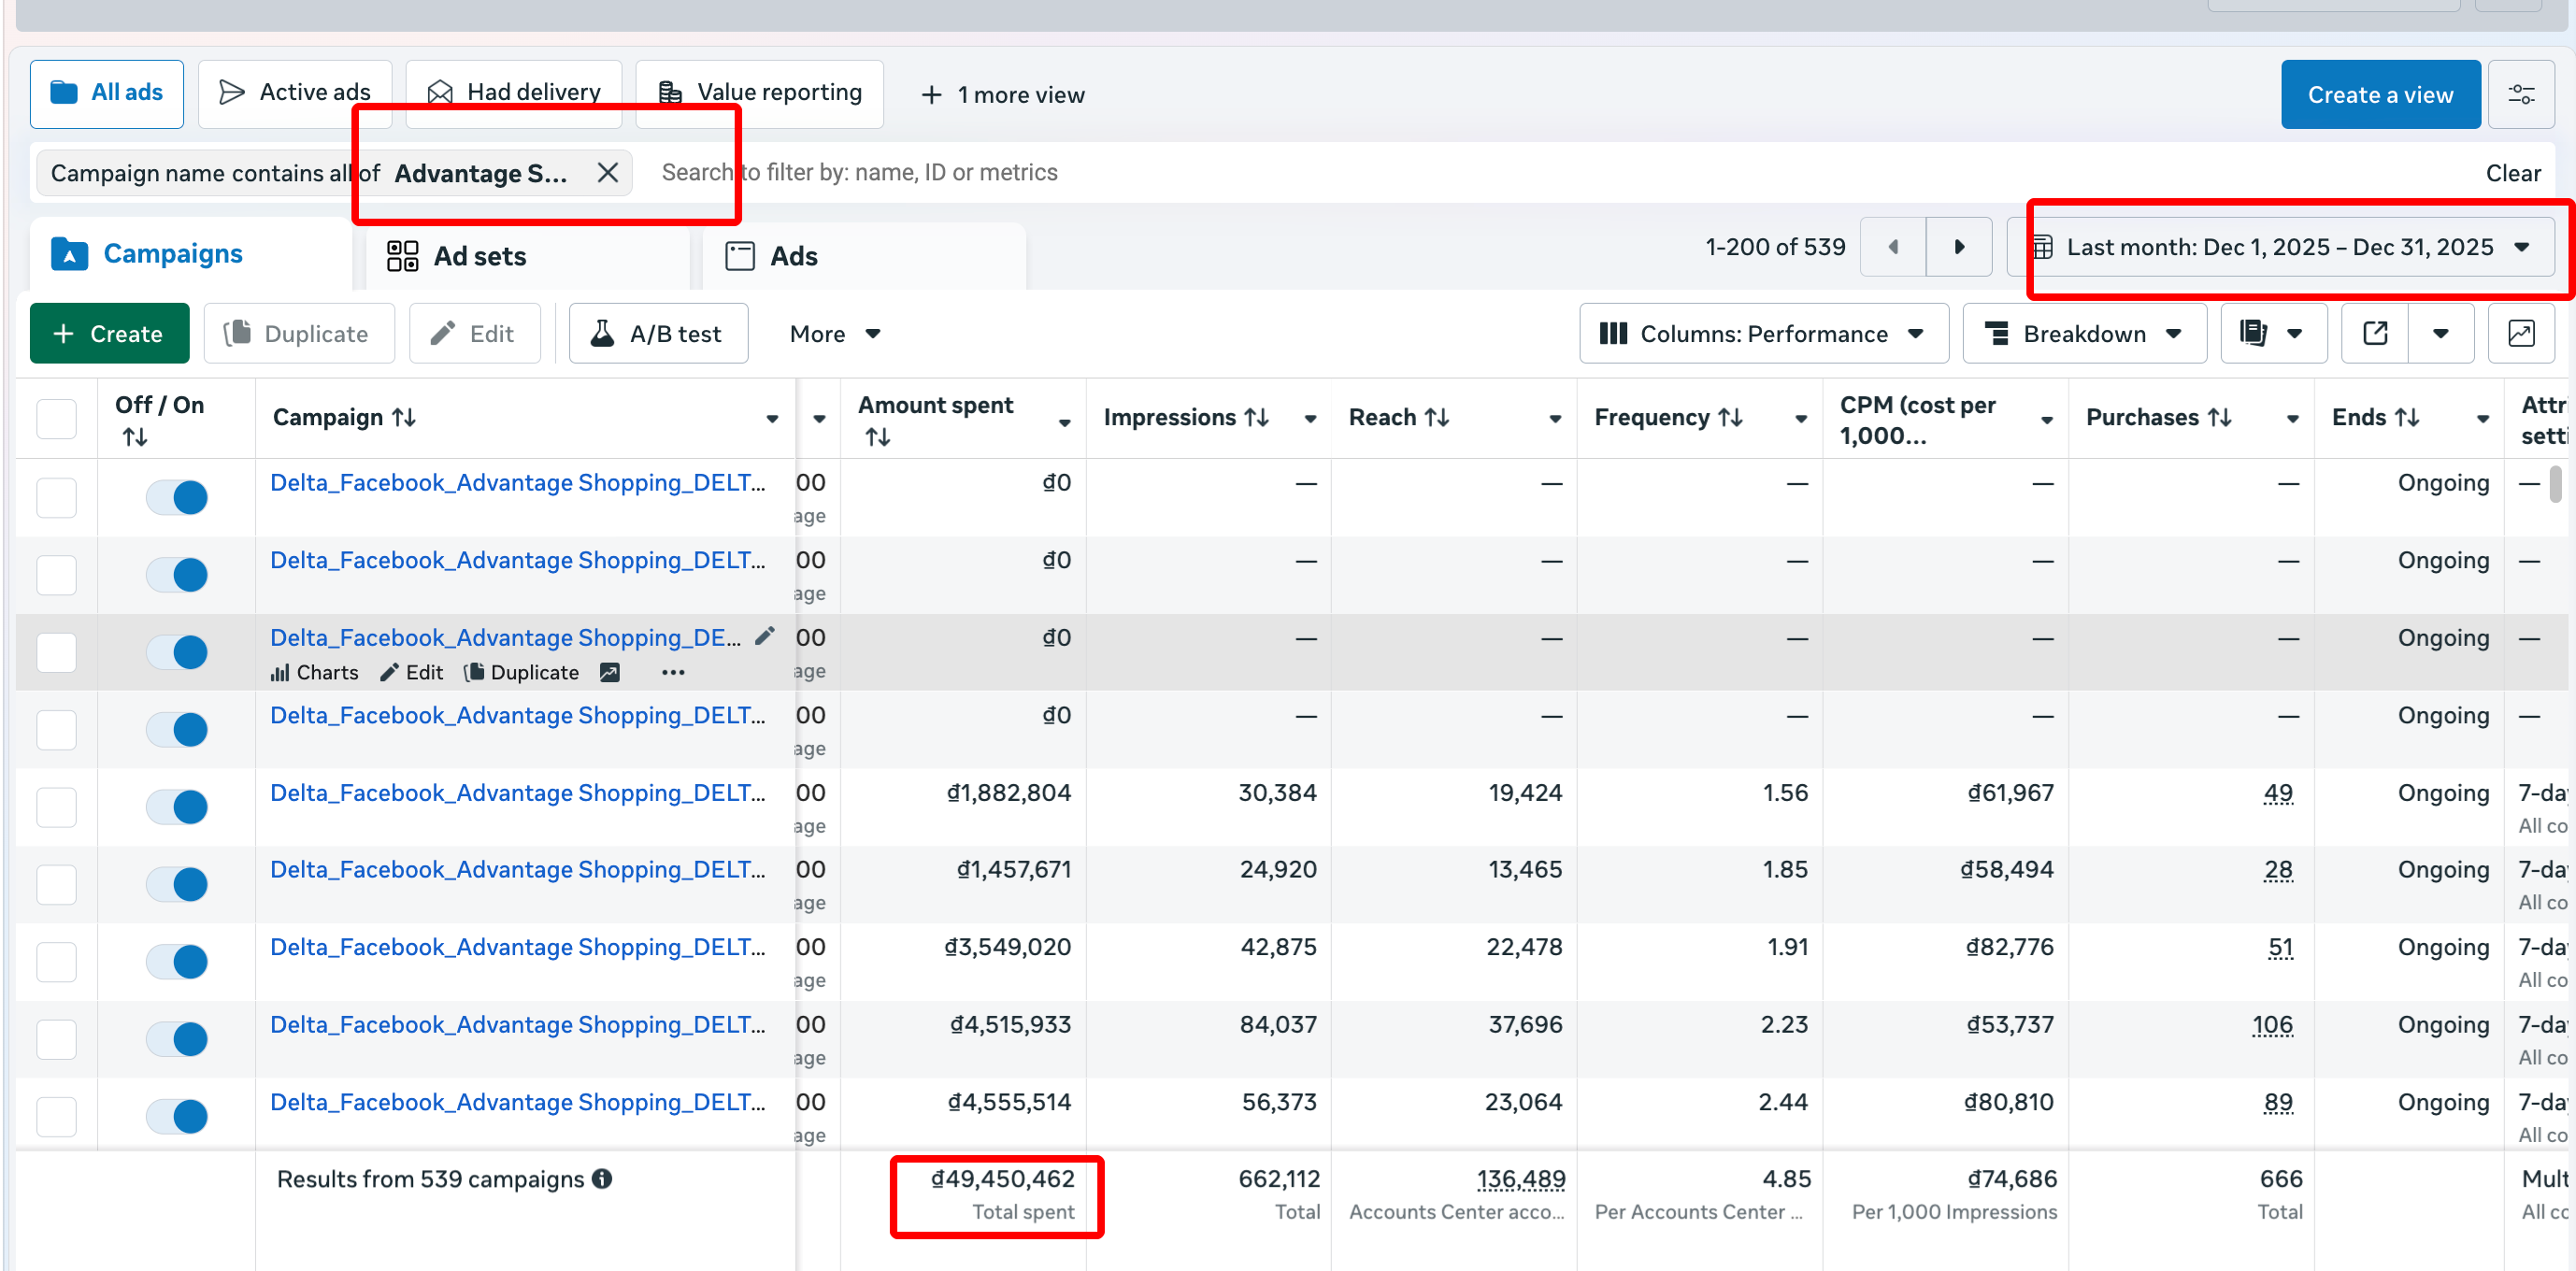This screenshot has height=1271, width=2576.
Task: Open the Breakdown dropdown
Action: pos(2084,334)
